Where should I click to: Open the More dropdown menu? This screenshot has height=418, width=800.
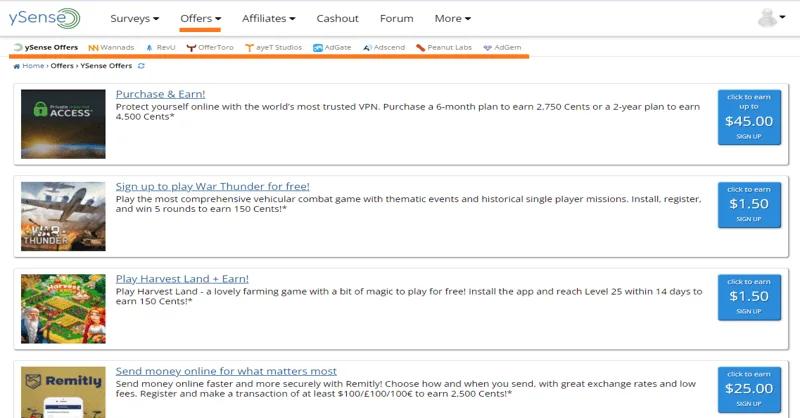(x=452, y=18)
